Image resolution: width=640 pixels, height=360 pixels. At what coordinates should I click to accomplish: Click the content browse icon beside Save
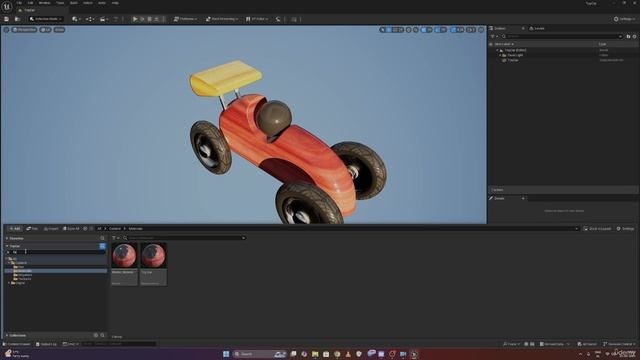click(x=17, y=19)
